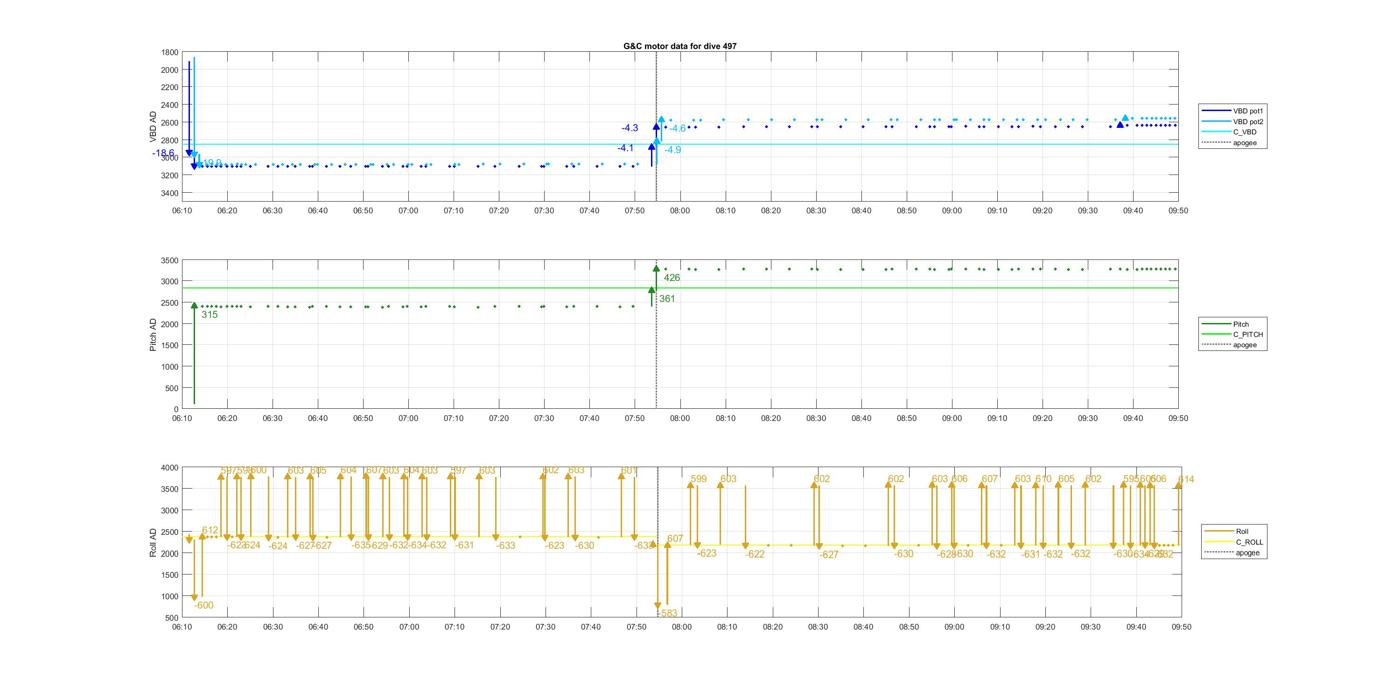The height and width of the screenshot is (693, 1400).
Task: Click the '09:00' tick under the Pitch plot
Action: [x=952, y=419]
